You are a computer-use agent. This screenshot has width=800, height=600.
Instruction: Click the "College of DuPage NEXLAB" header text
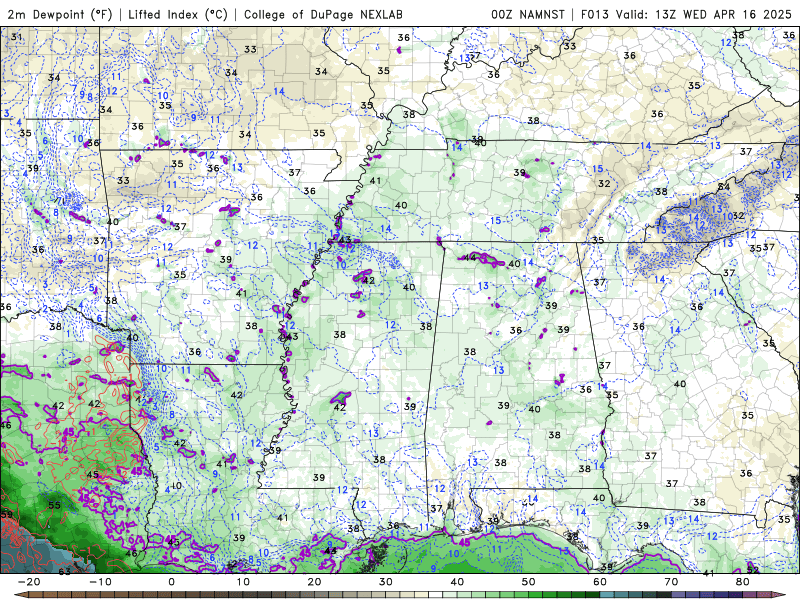(x=323, y=14)
